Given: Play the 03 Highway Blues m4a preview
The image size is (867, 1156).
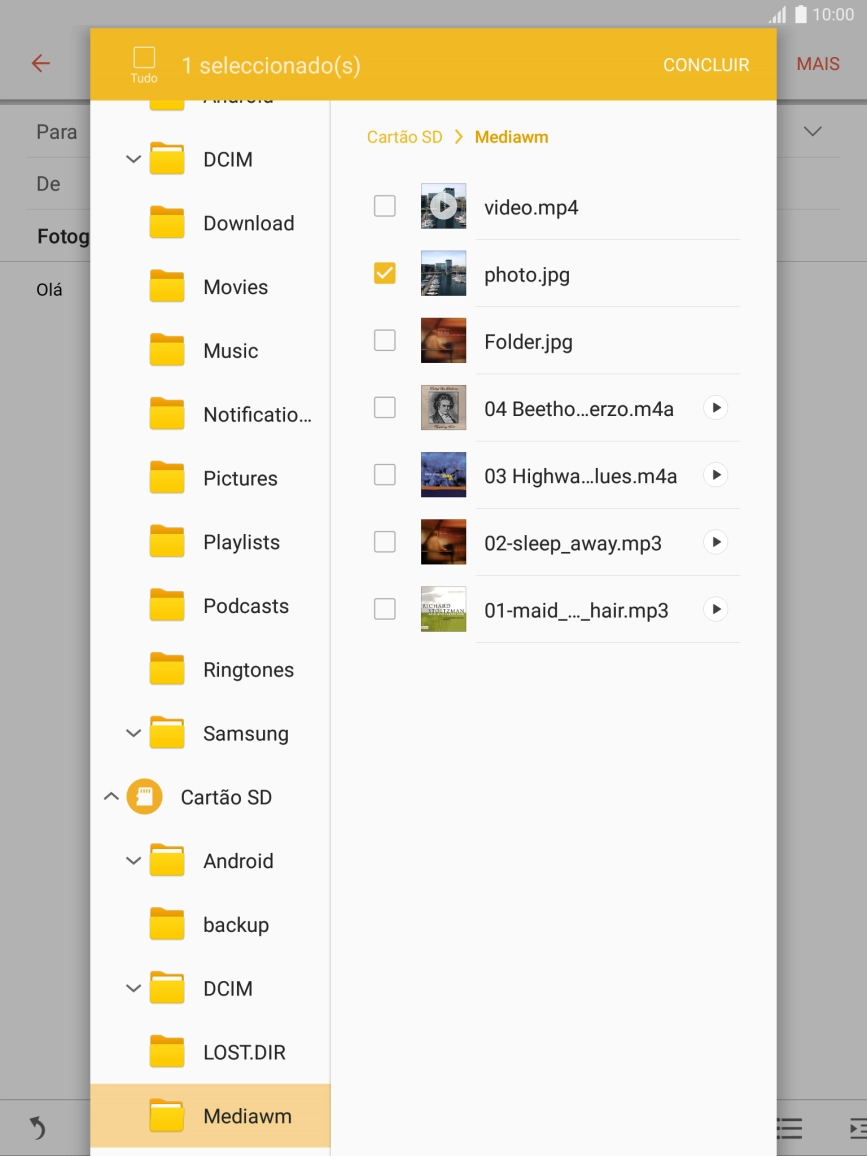Looking at the screenshot, I should [x=715, y=475].
